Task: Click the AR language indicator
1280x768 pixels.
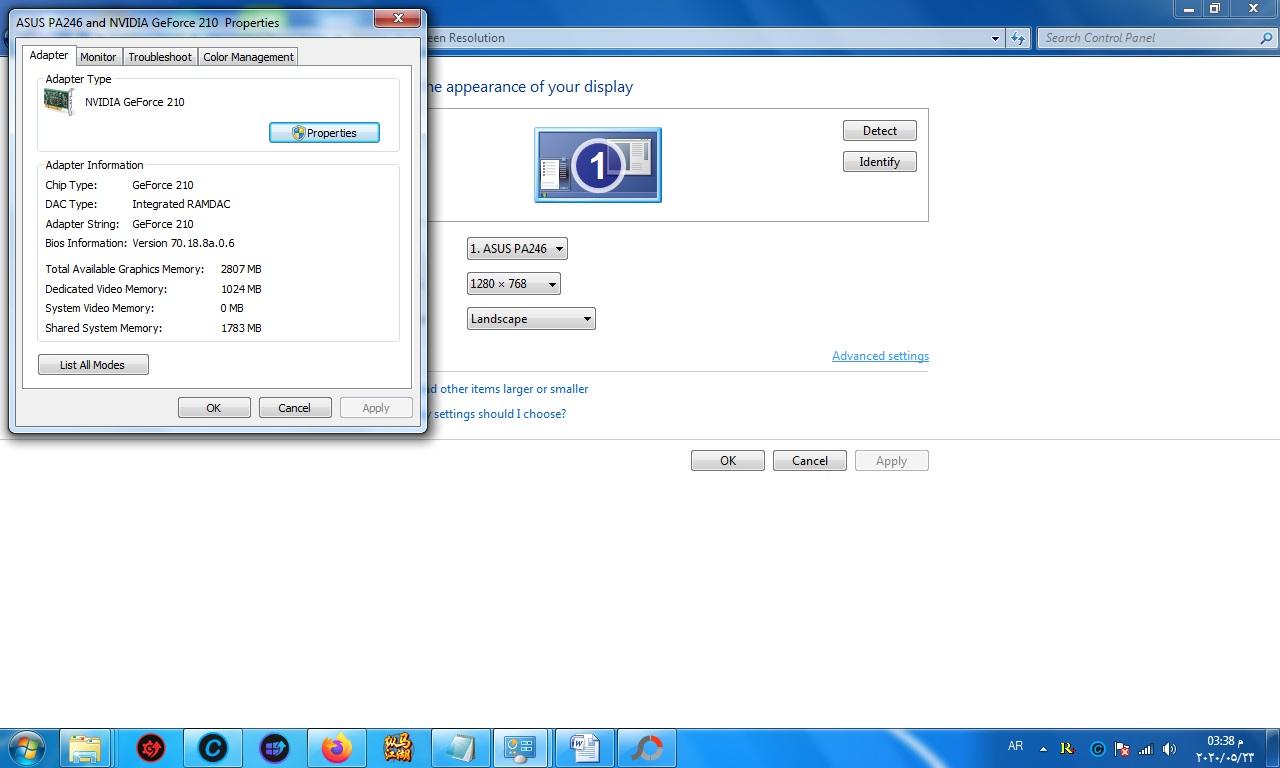Action: click(1015, 746)
